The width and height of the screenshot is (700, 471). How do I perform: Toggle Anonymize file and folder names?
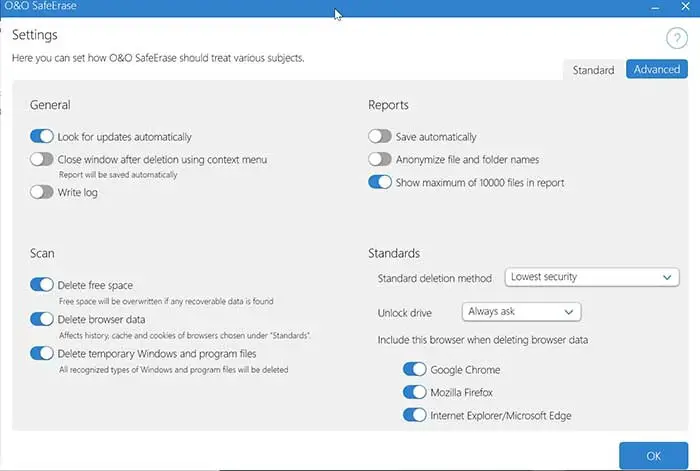[380, 159]
